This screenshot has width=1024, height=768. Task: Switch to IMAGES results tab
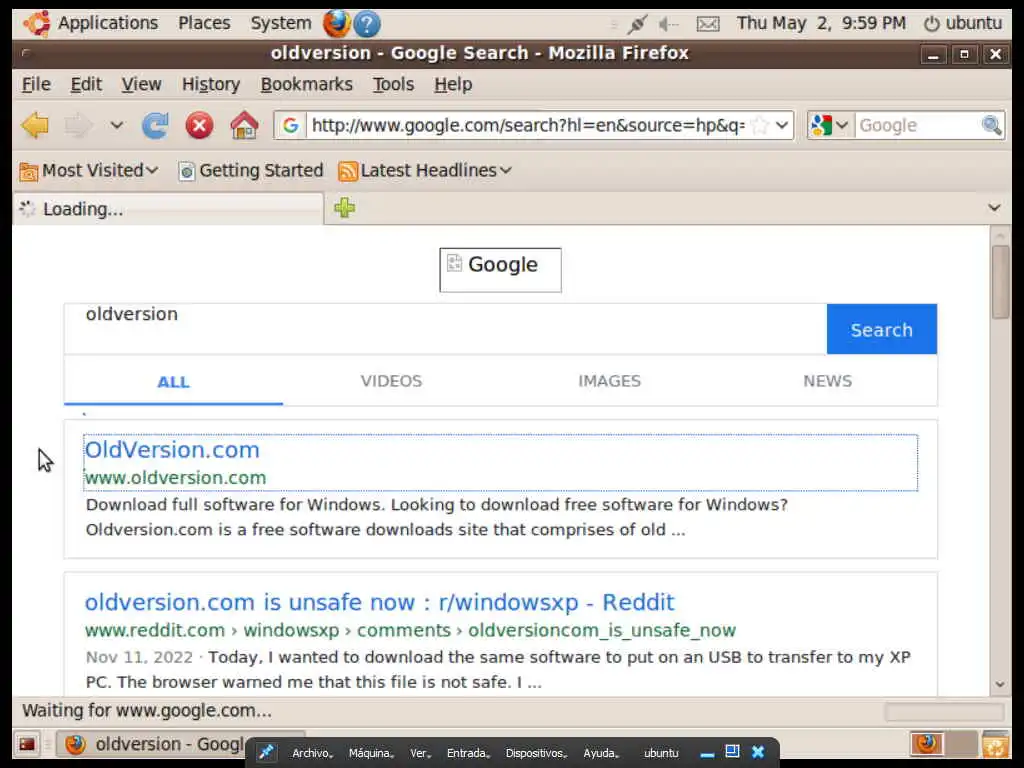(609, 381)
